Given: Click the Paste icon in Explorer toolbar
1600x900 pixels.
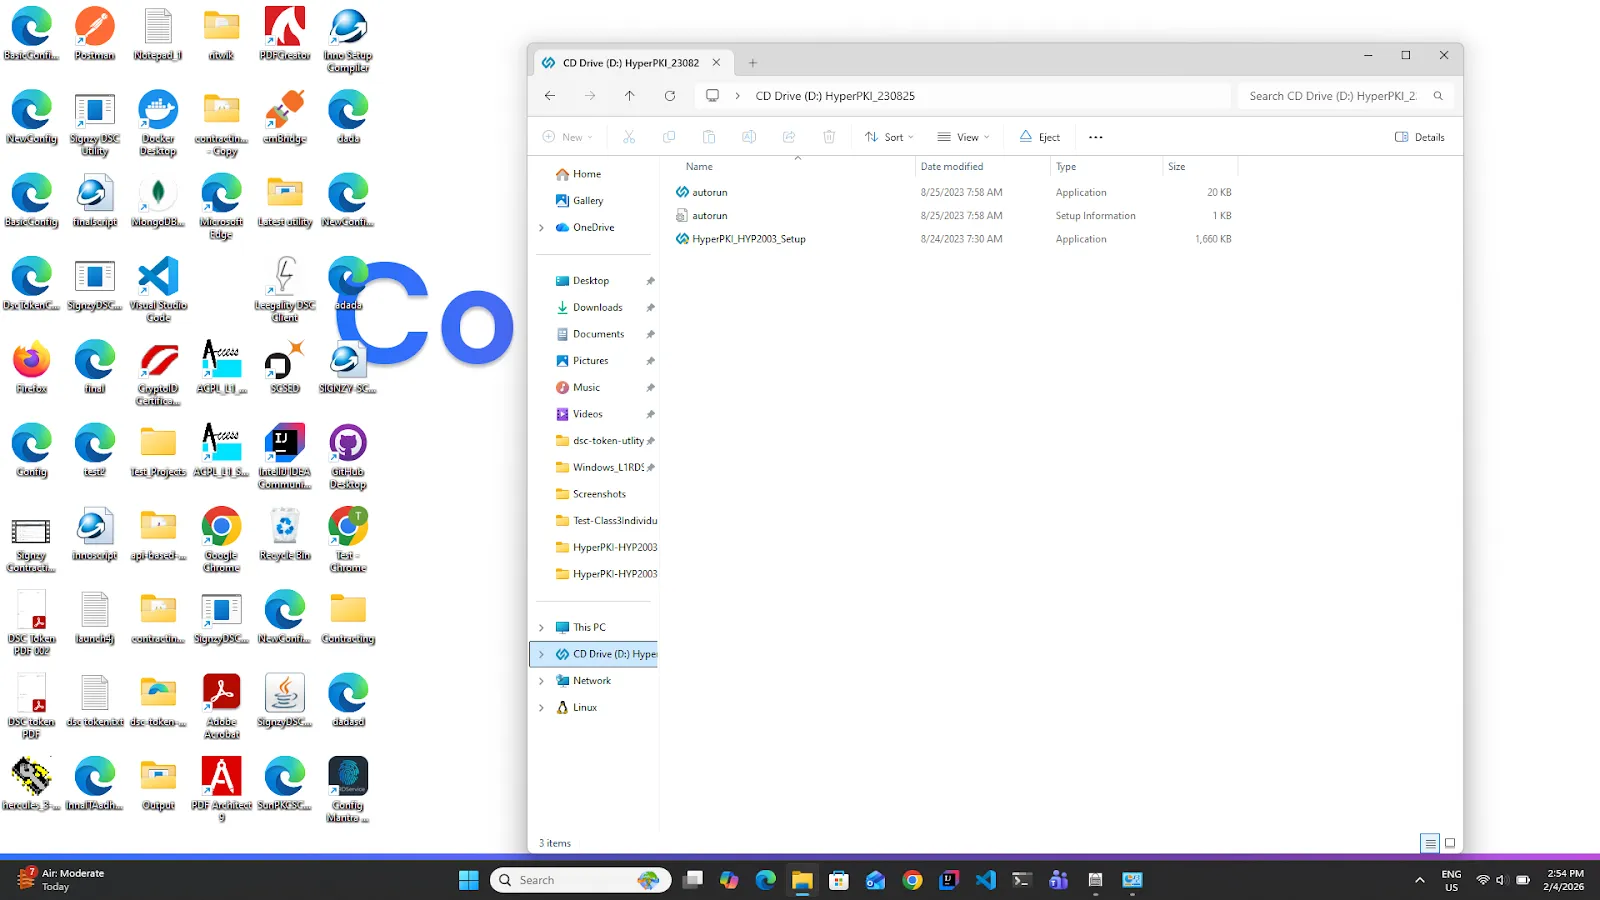Looking at the screenshot, I should click(709, 137).
